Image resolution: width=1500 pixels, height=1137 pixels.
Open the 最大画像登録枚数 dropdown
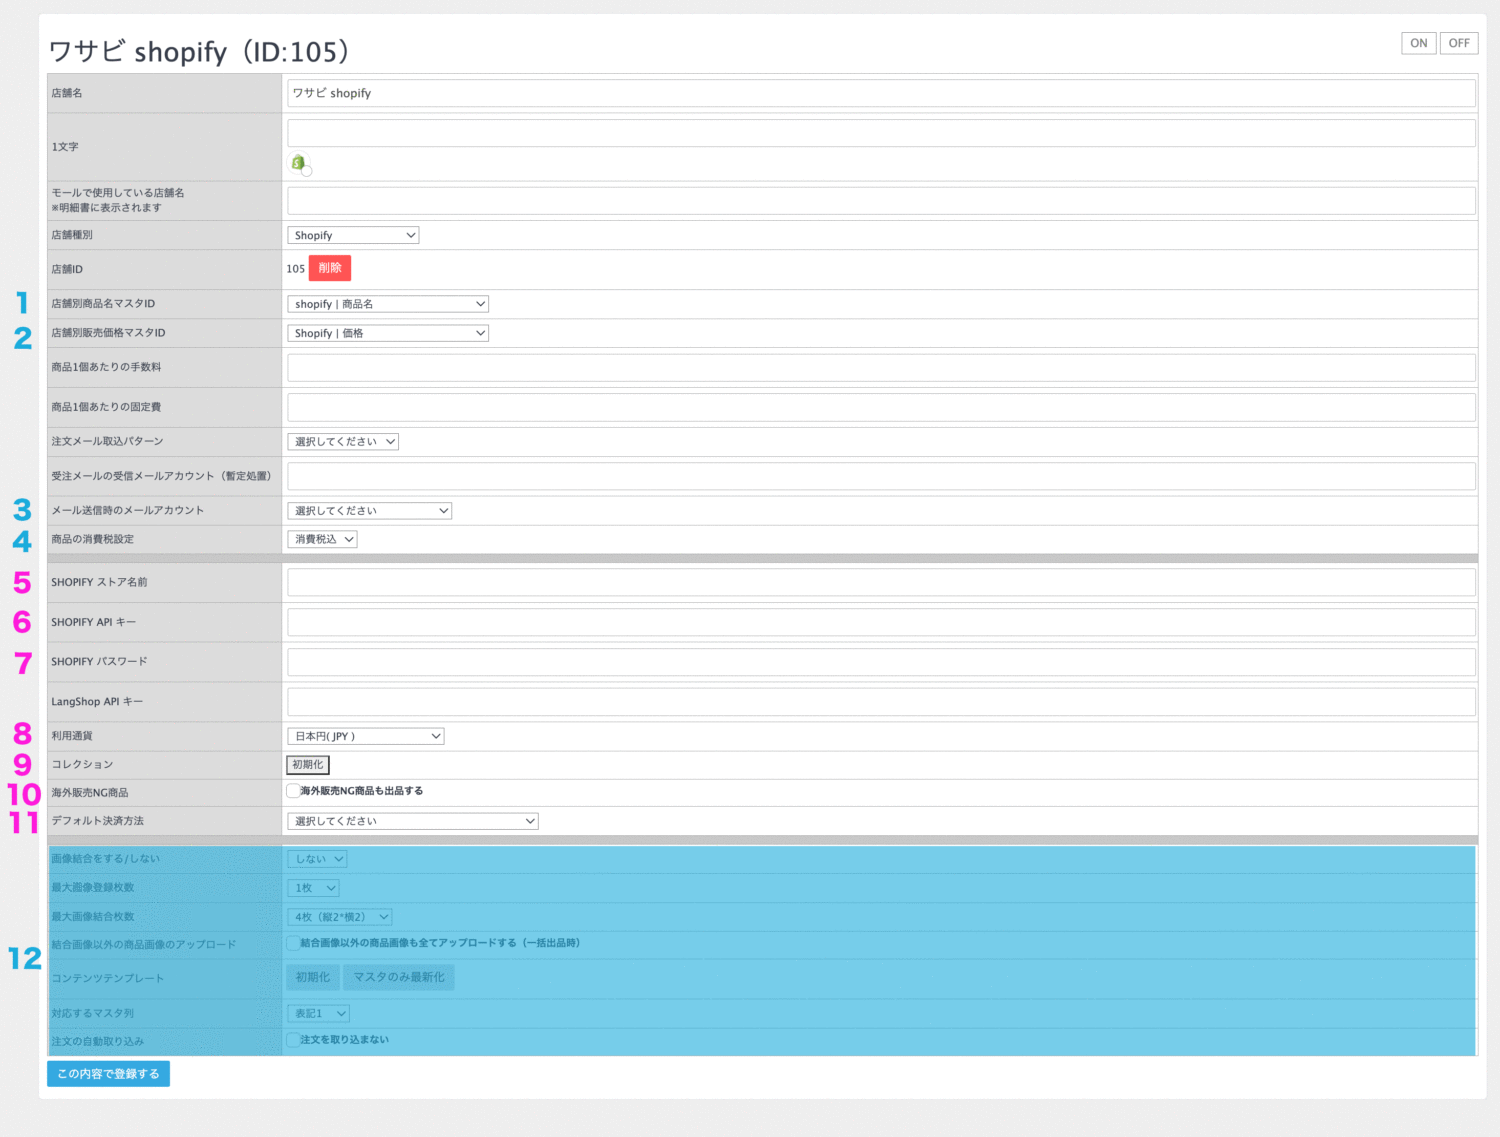click(313, 888)
